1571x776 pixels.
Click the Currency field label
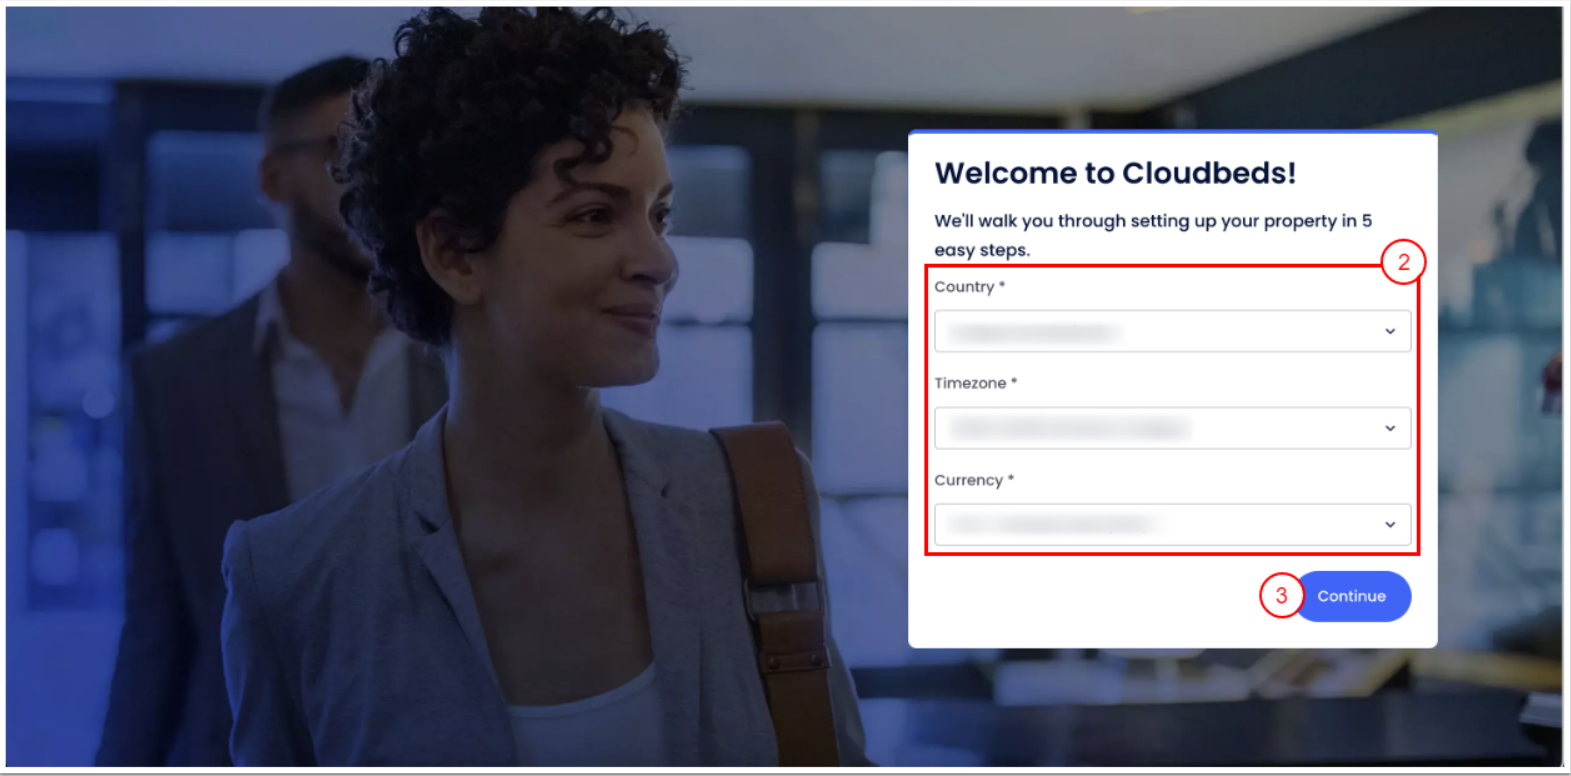point(974,480)
